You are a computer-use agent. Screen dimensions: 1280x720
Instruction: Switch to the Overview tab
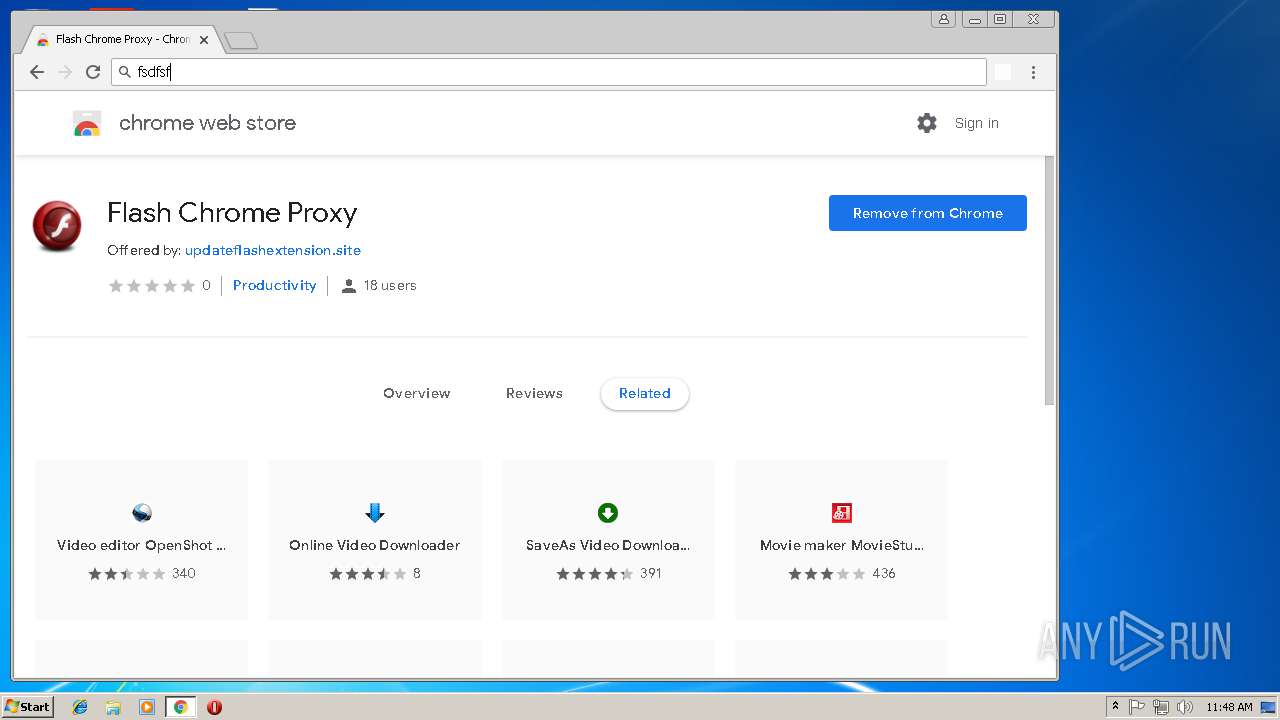pyautogui.click(x=417, y=393)
